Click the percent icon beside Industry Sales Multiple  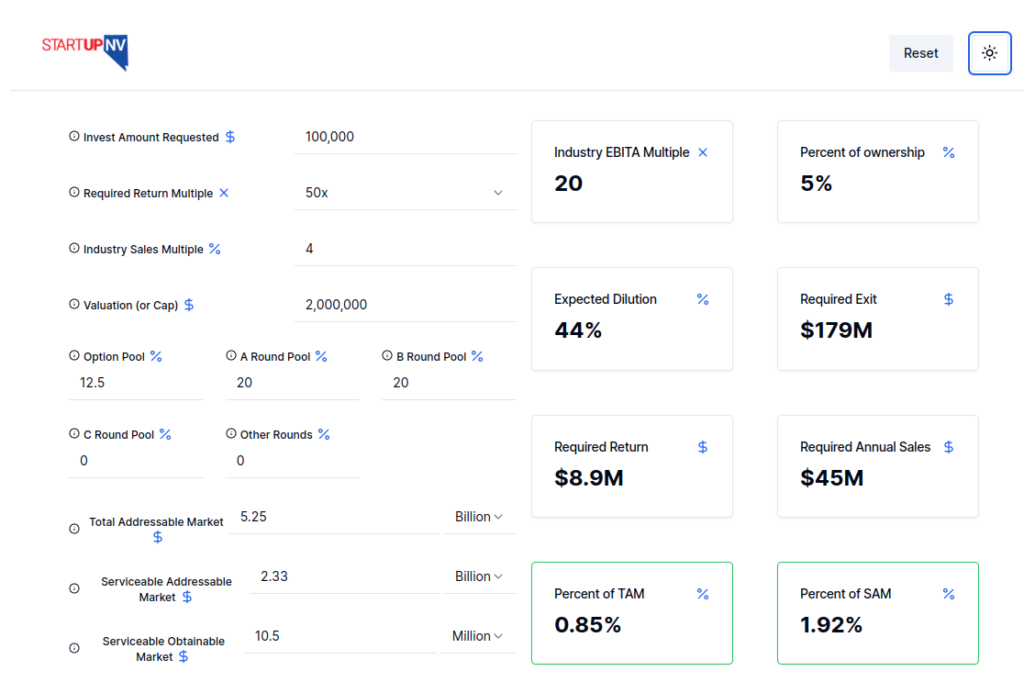coord(215,248)
